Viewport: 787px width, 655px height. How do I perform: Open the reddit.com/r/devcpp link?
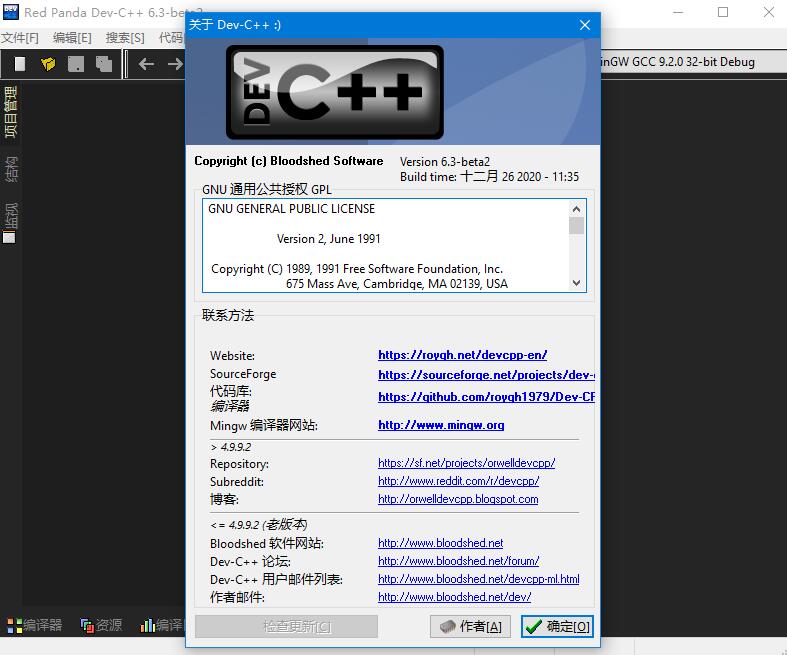point(458,481)
